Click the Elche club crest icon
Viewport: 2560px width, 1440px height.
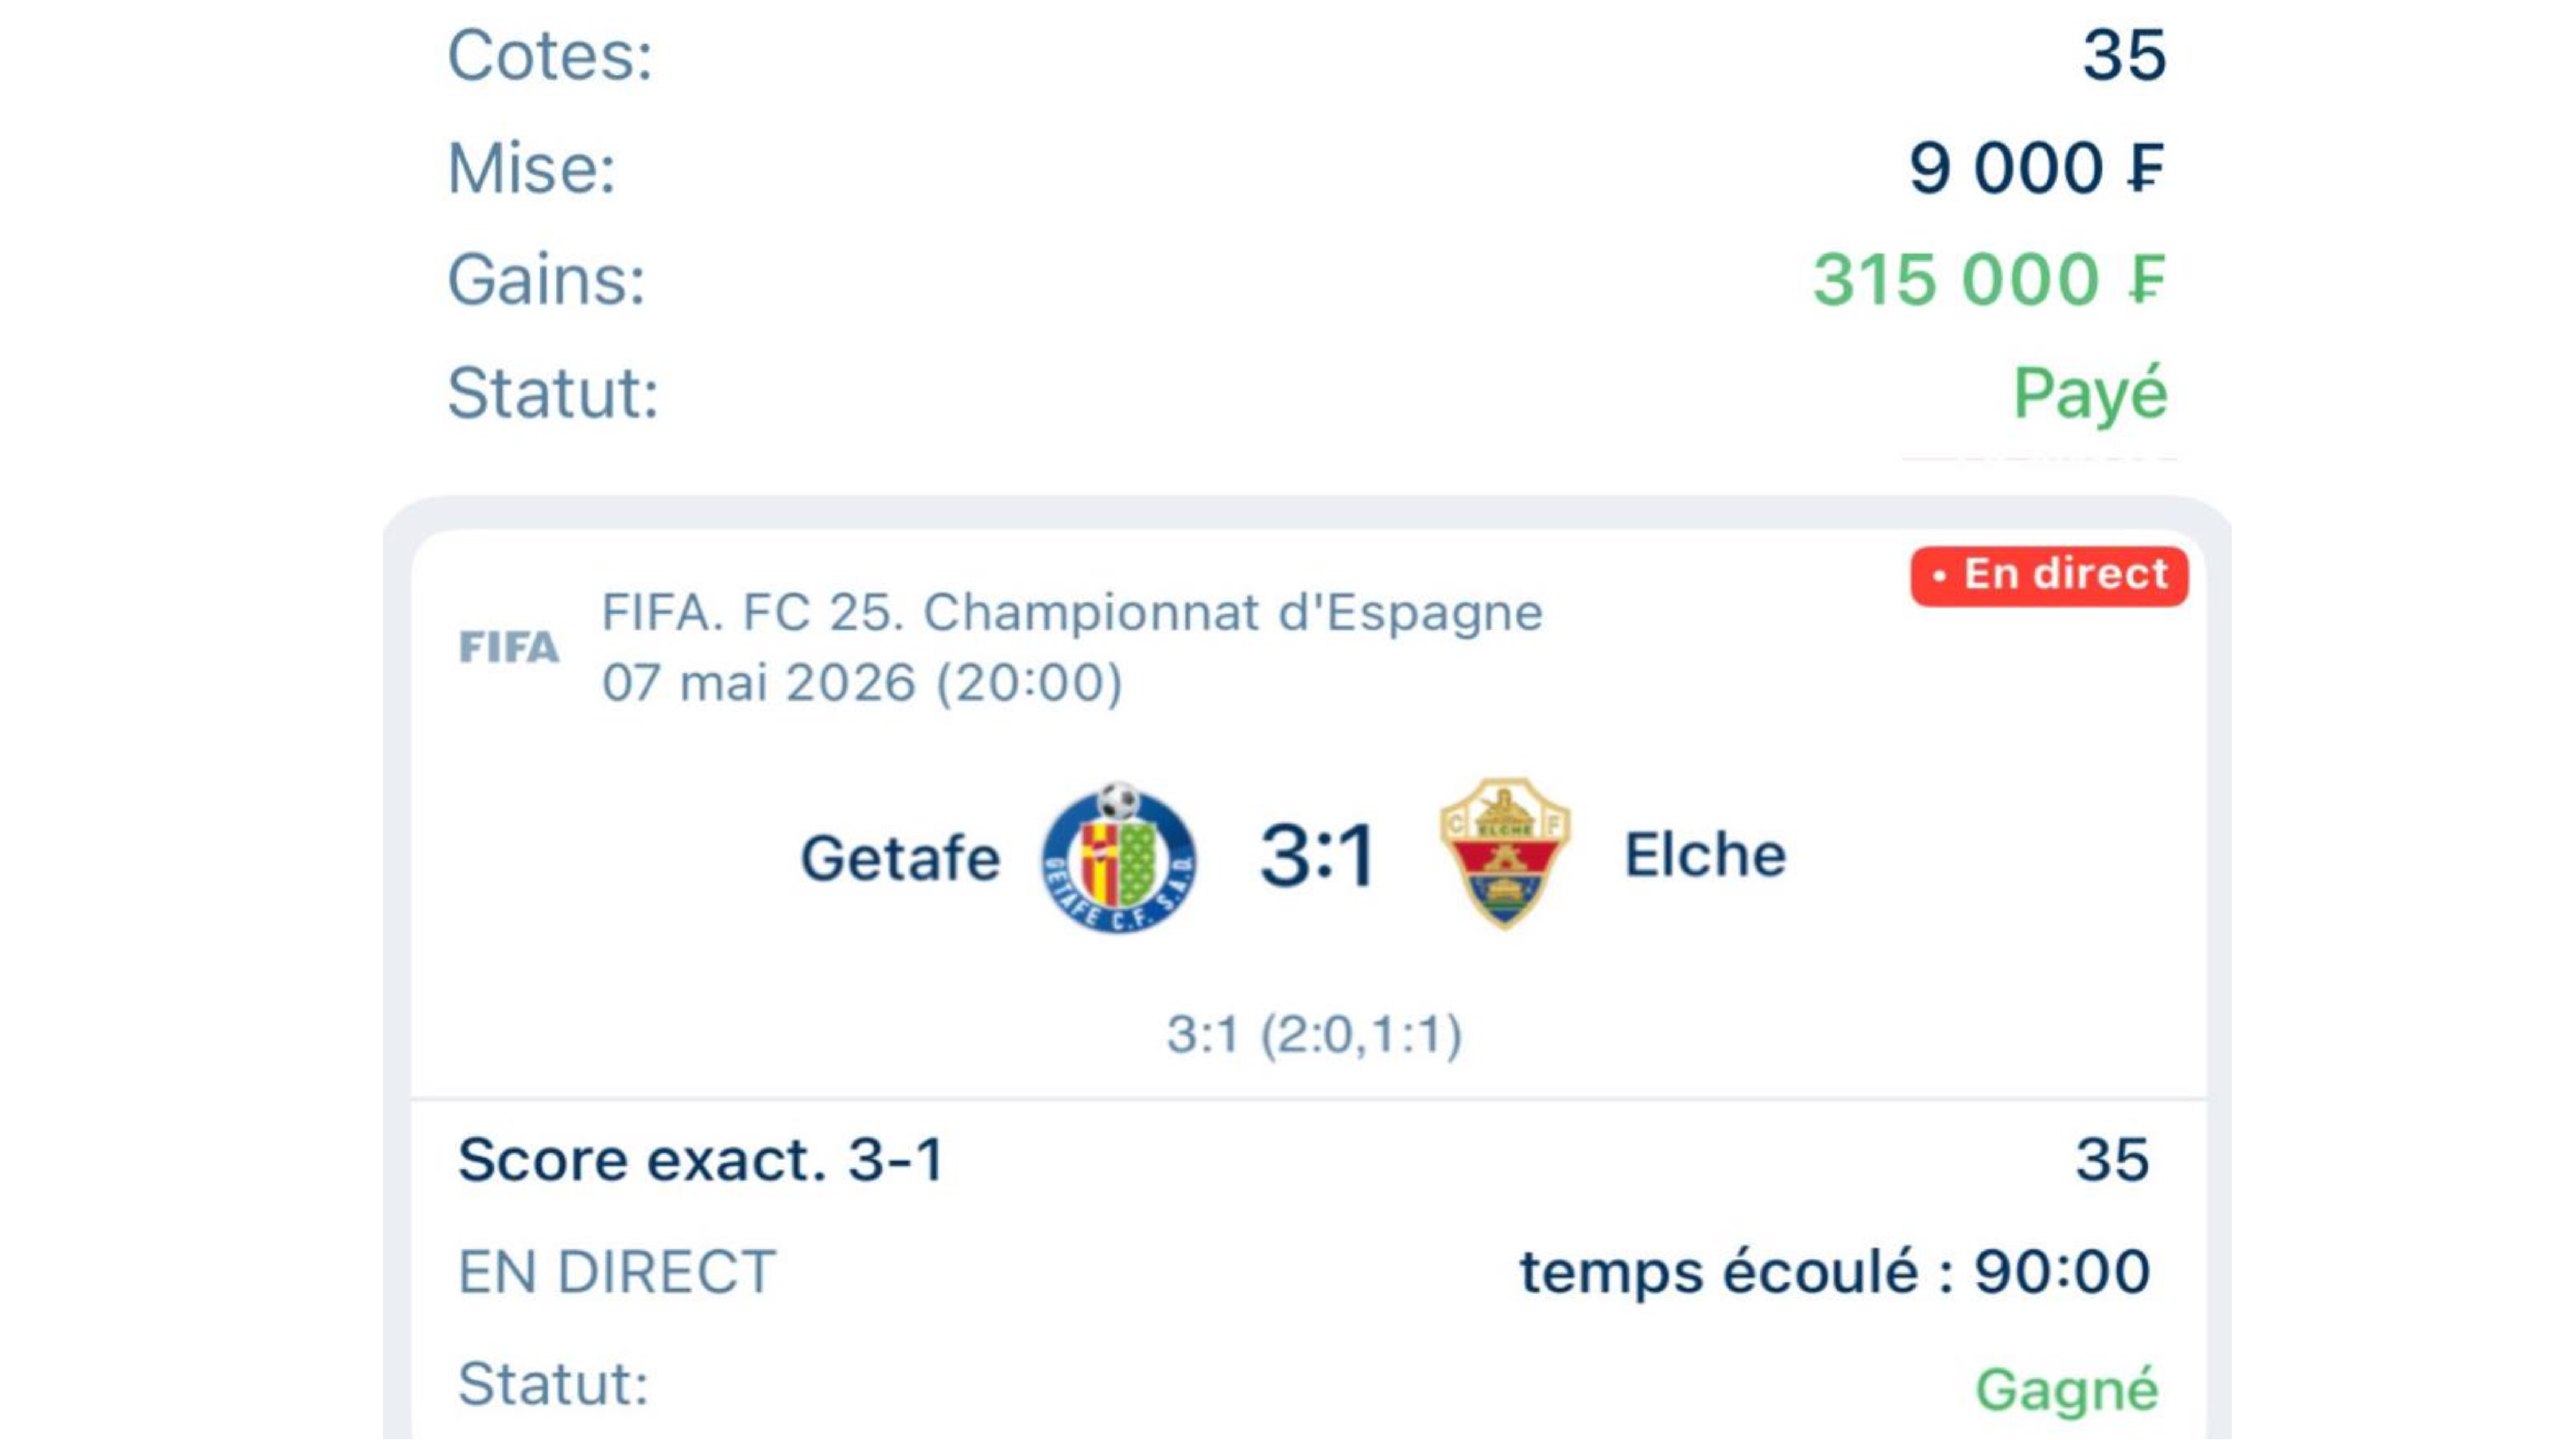click(x=1504, y=853)
